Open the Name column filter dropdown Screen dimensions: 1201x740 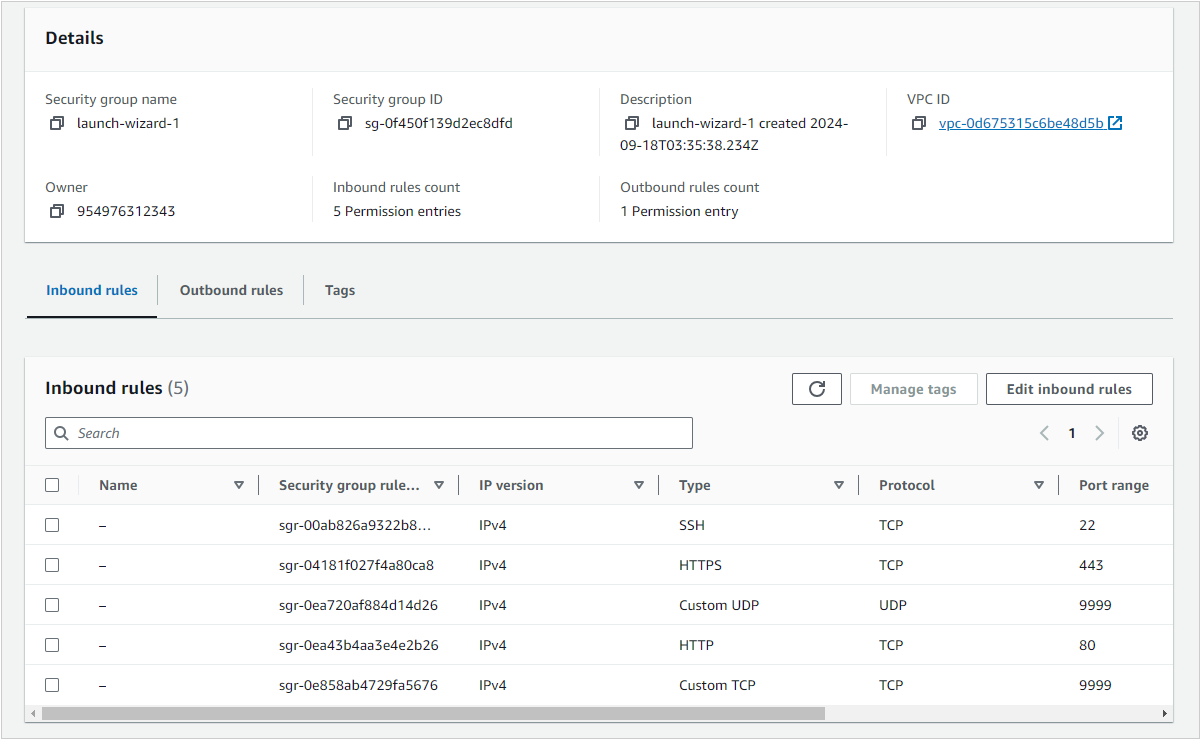(x=239, y=484)
